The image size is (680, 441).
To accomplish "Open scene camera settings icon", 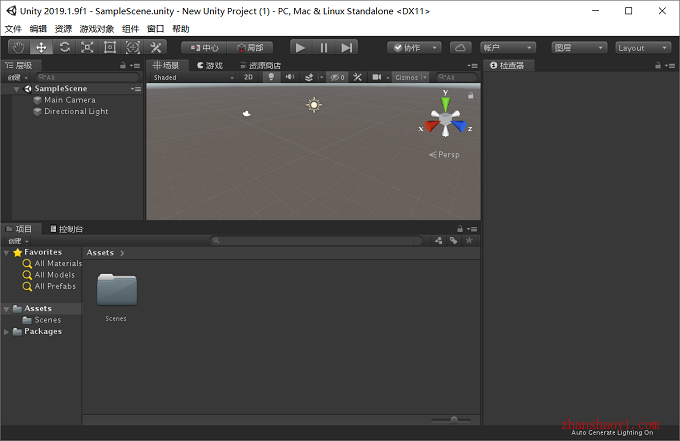I will (377, 77).
